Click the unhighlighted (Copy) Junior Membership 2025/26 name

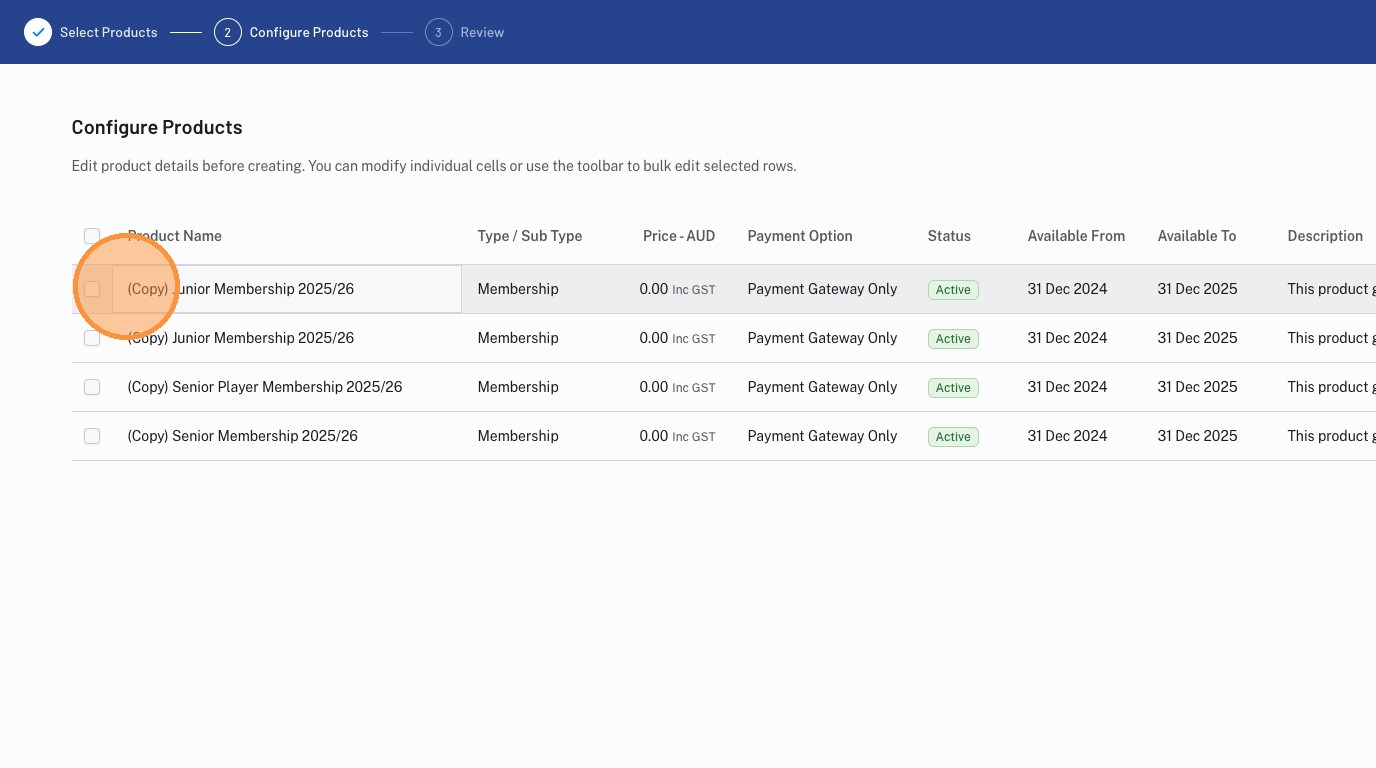[x=241, y=338]
